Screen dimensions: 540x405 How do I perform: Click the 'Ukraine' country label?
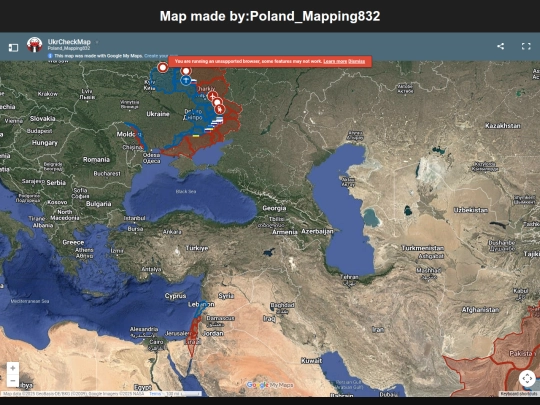coord(158,114)
